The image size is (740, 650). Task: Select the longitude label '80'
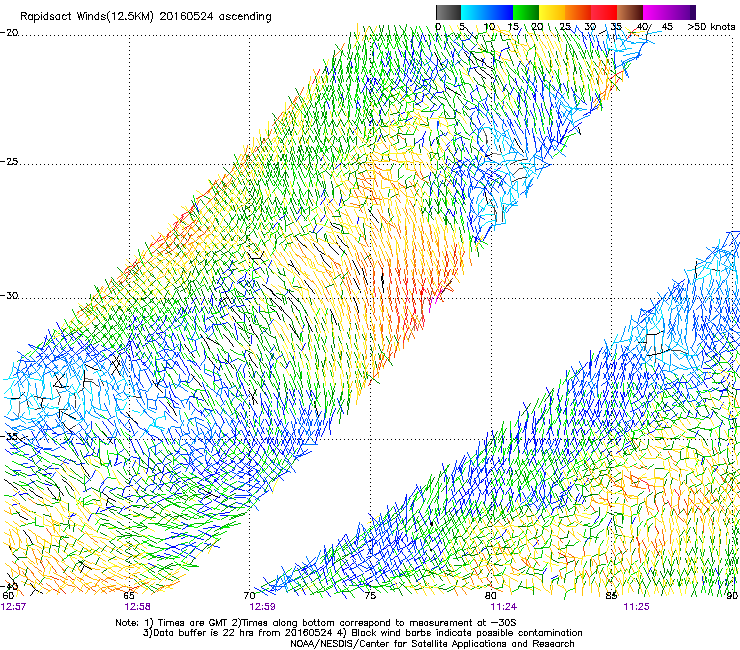point(491,596)
